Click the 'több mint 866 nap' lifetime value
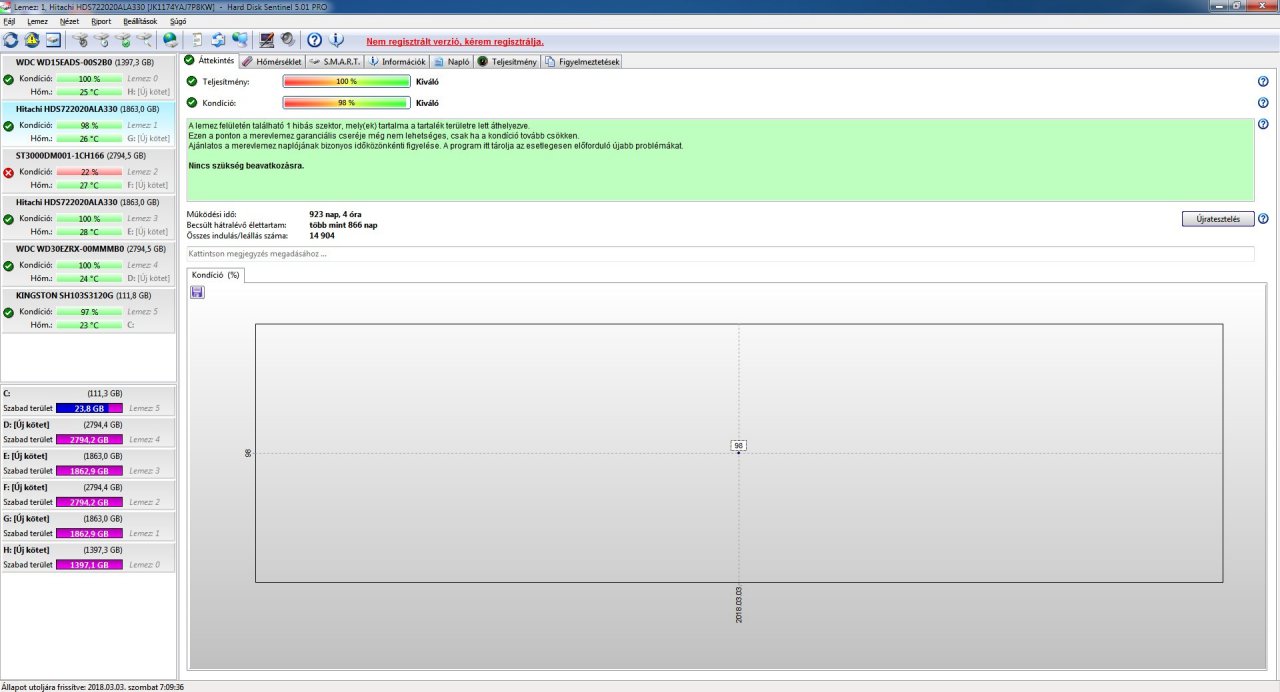This screenshot has height=692, width=1280. point(344,225)
